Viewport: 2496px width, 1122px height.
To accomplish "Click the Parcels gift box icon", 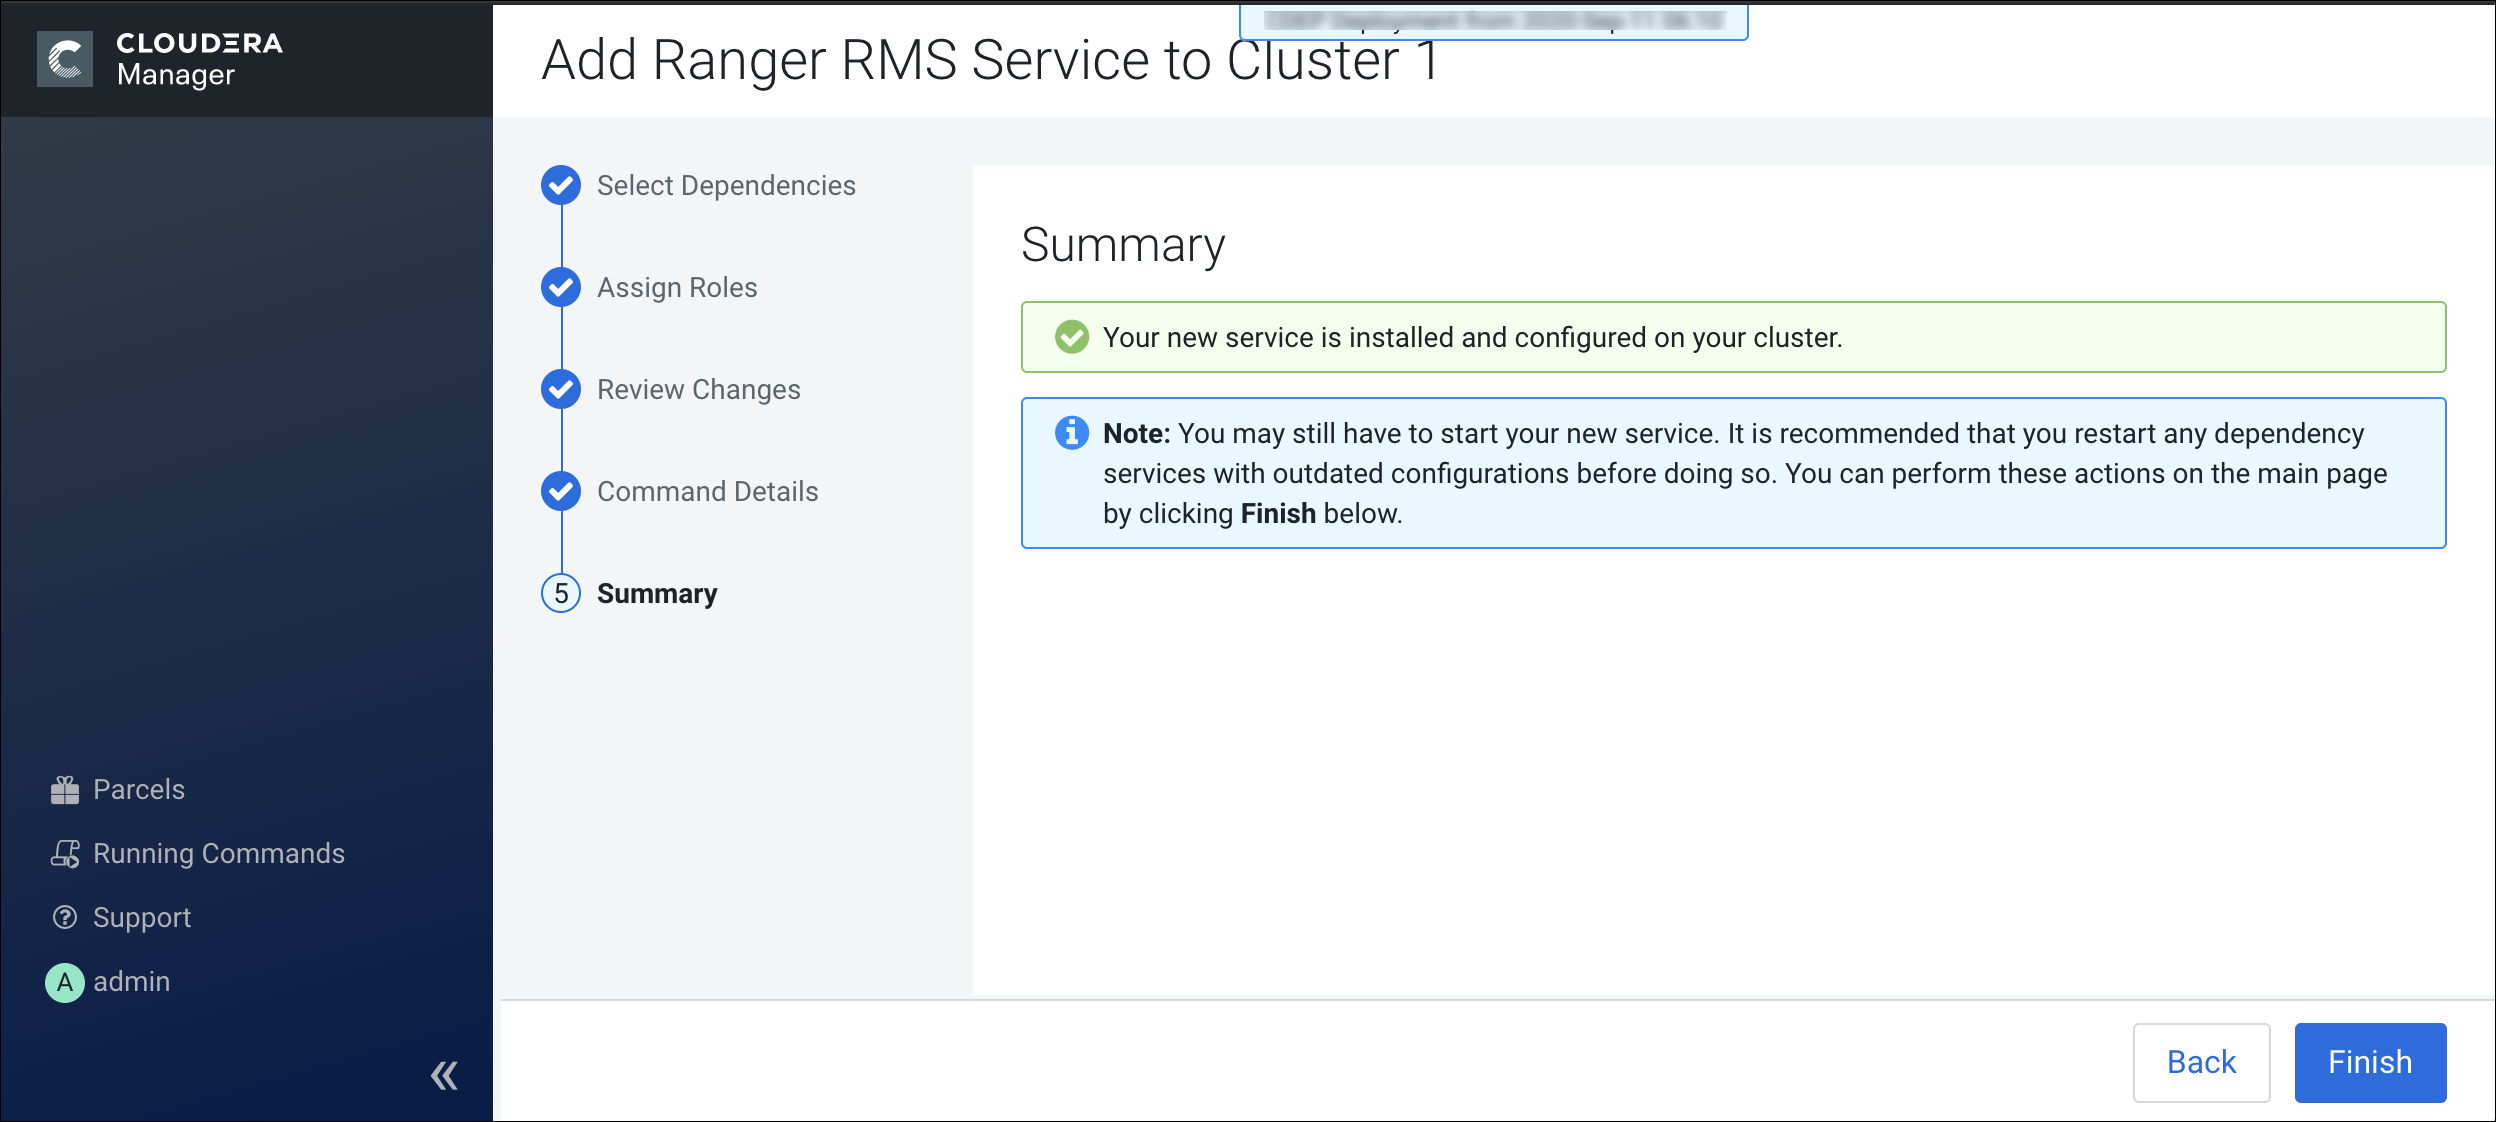I will point(65,790).
